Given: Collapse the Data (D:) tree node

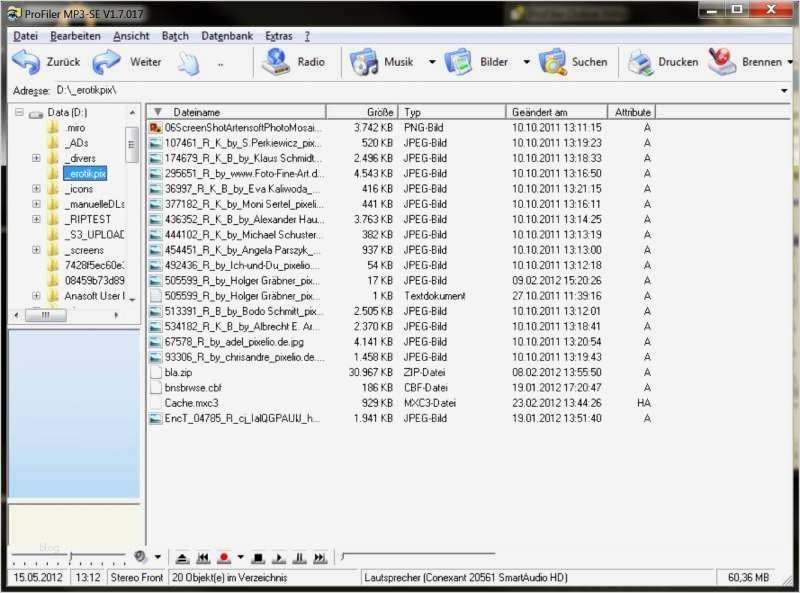Looking at the screenshot, I should pos(19,112).
